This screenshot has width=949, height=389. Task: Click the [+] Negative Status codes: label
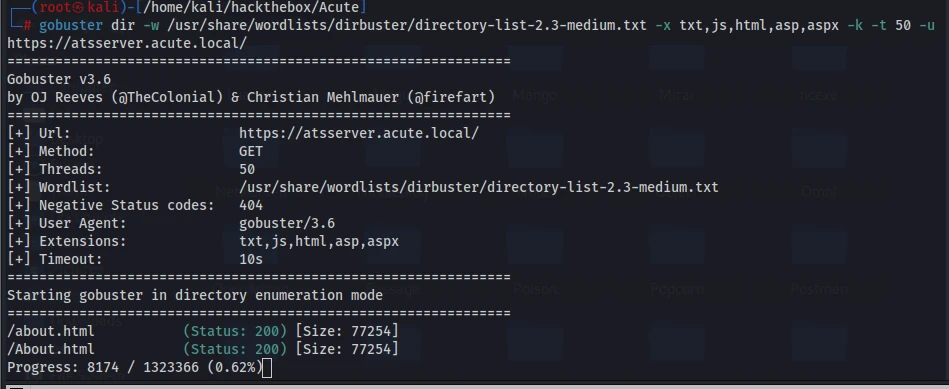coord(111,205)
